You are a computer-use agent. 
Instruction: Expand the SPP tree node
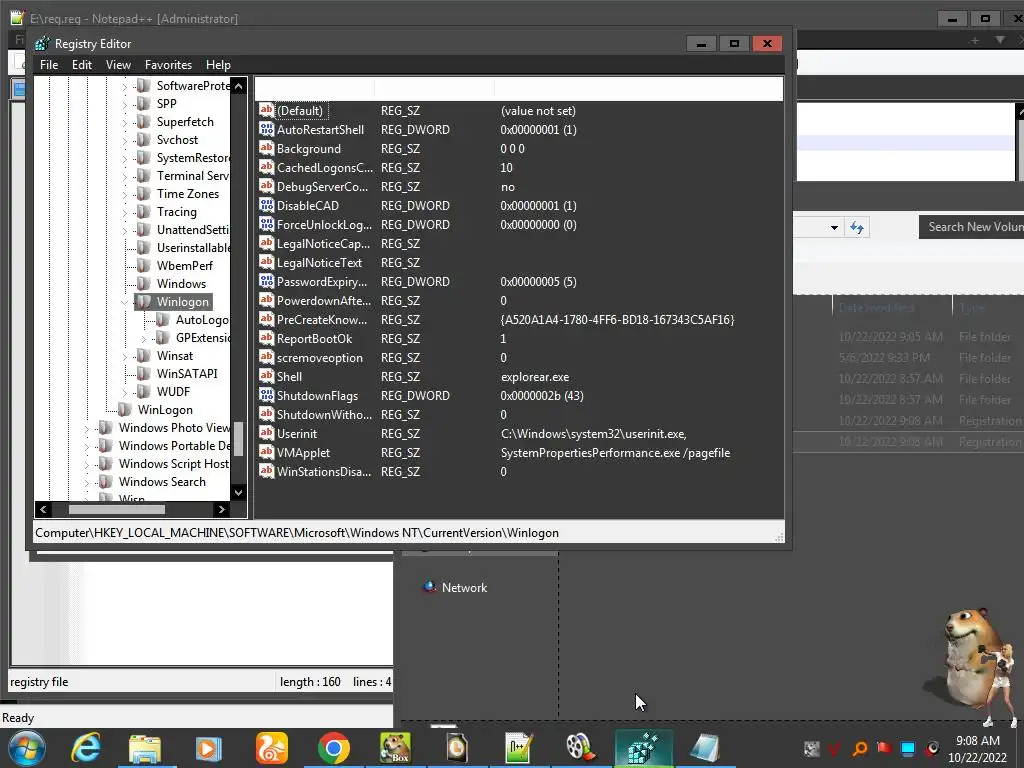(125, 104)
